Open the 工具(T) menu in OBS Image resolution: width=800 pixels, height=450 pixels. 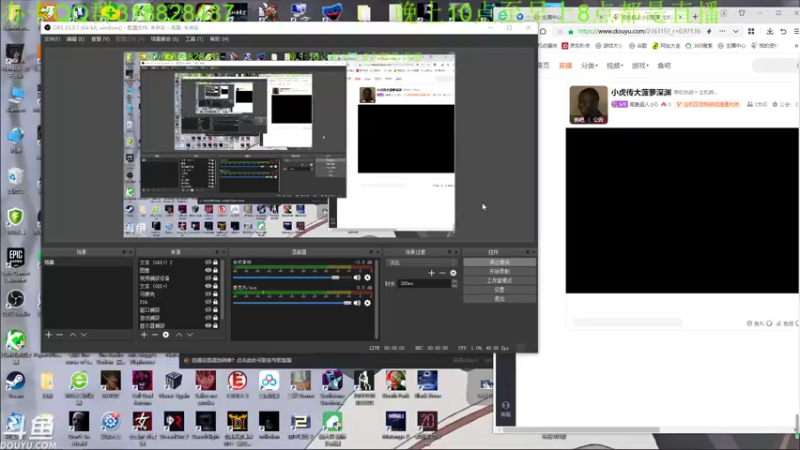click(x=194, y=39)
